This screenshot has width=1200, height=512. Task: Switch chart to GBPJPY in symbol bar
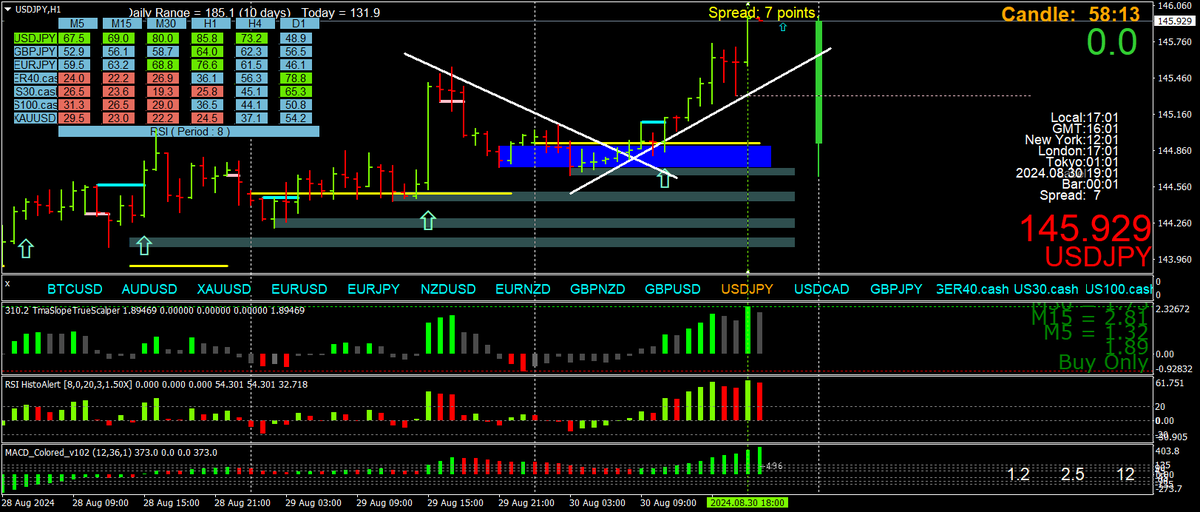896,289
